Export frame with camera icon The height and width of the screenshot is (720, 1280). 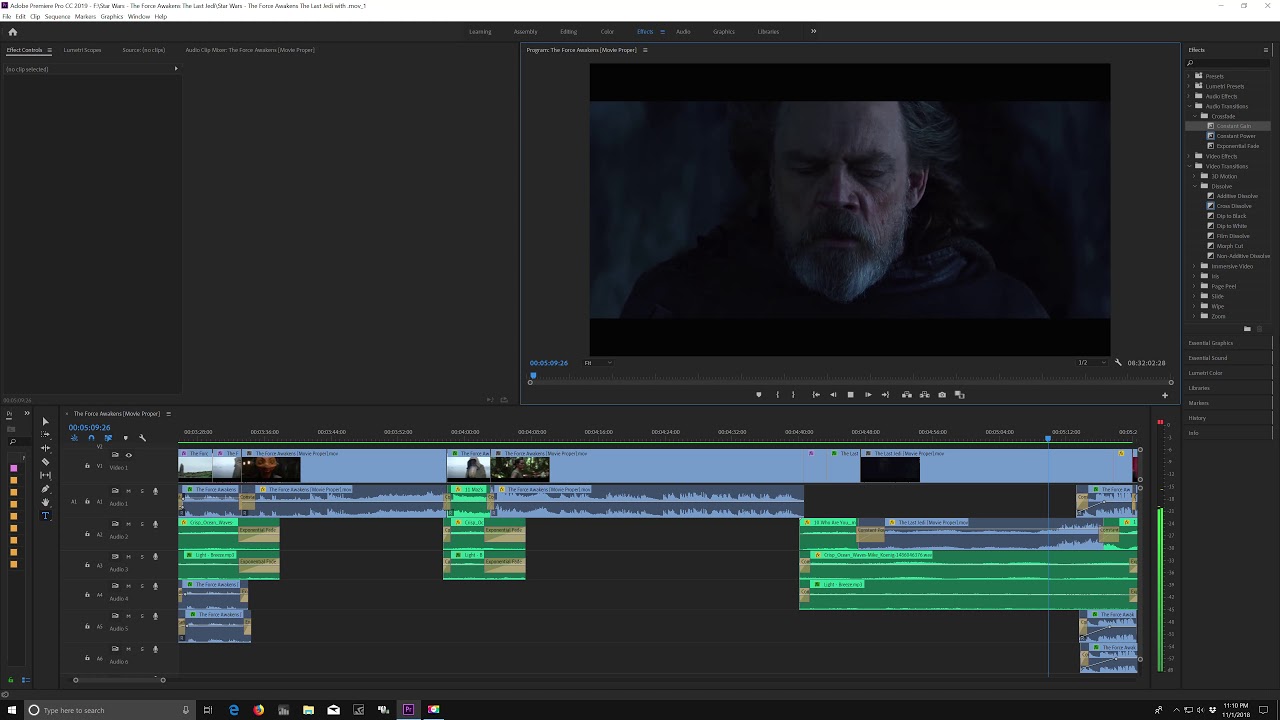point(942,395)
